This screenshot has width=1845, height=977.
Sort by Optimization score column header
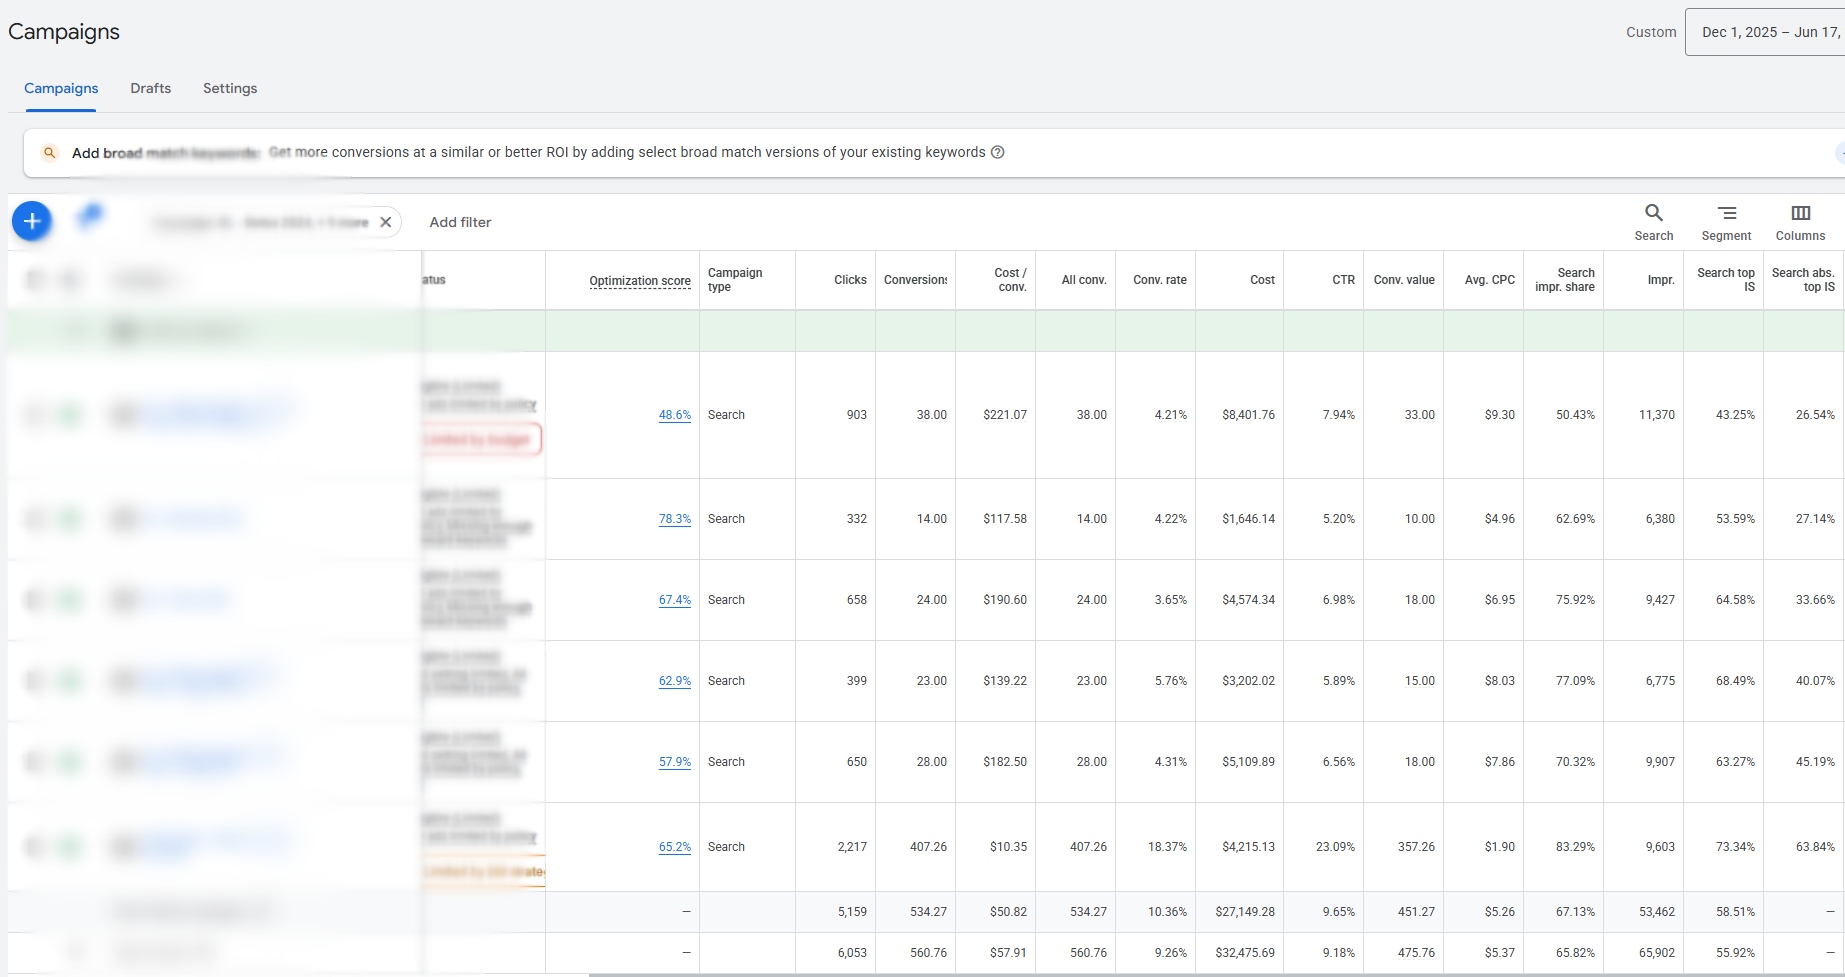click(640, 280)
